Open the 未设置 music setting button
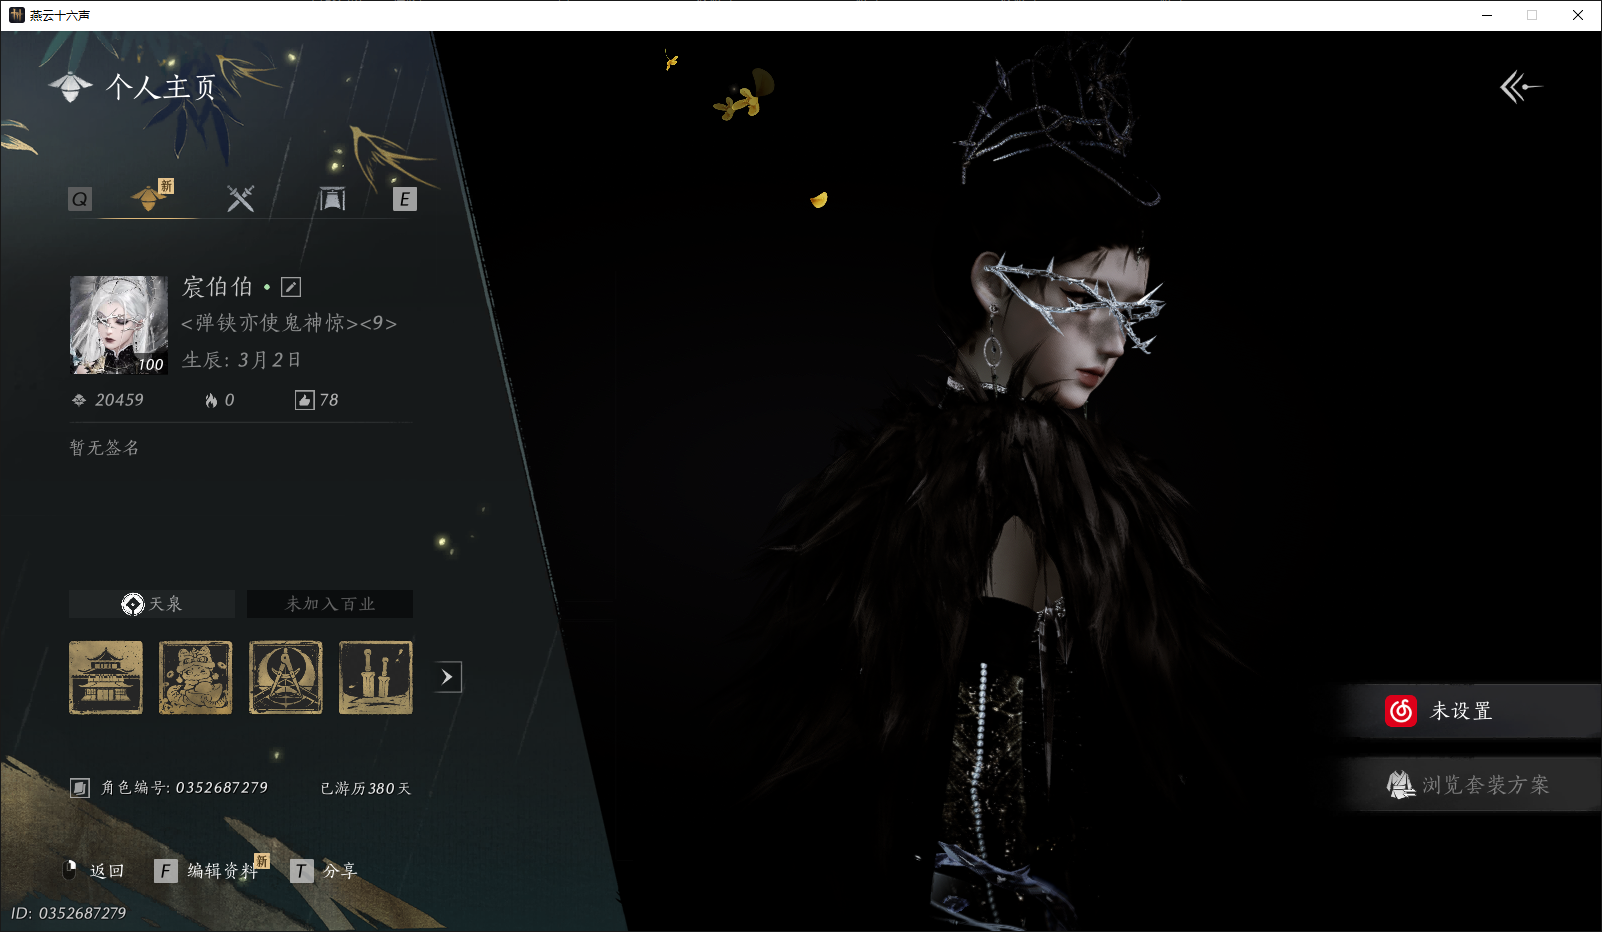Screen dimensions: 1602x932 click(x=1471, y=711)
